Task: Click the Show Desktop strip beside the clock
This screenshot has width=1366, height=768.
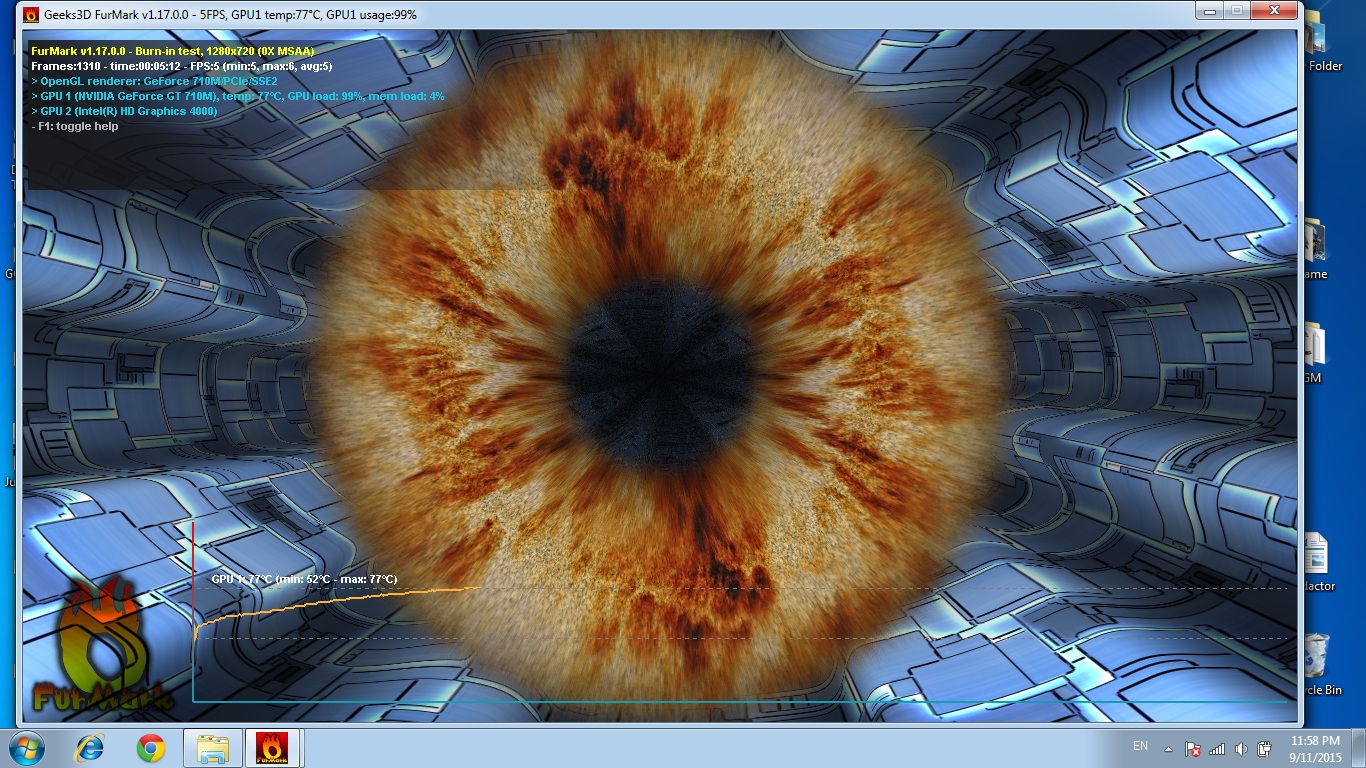Action: pyautogui.click(x=1359, y=748)
